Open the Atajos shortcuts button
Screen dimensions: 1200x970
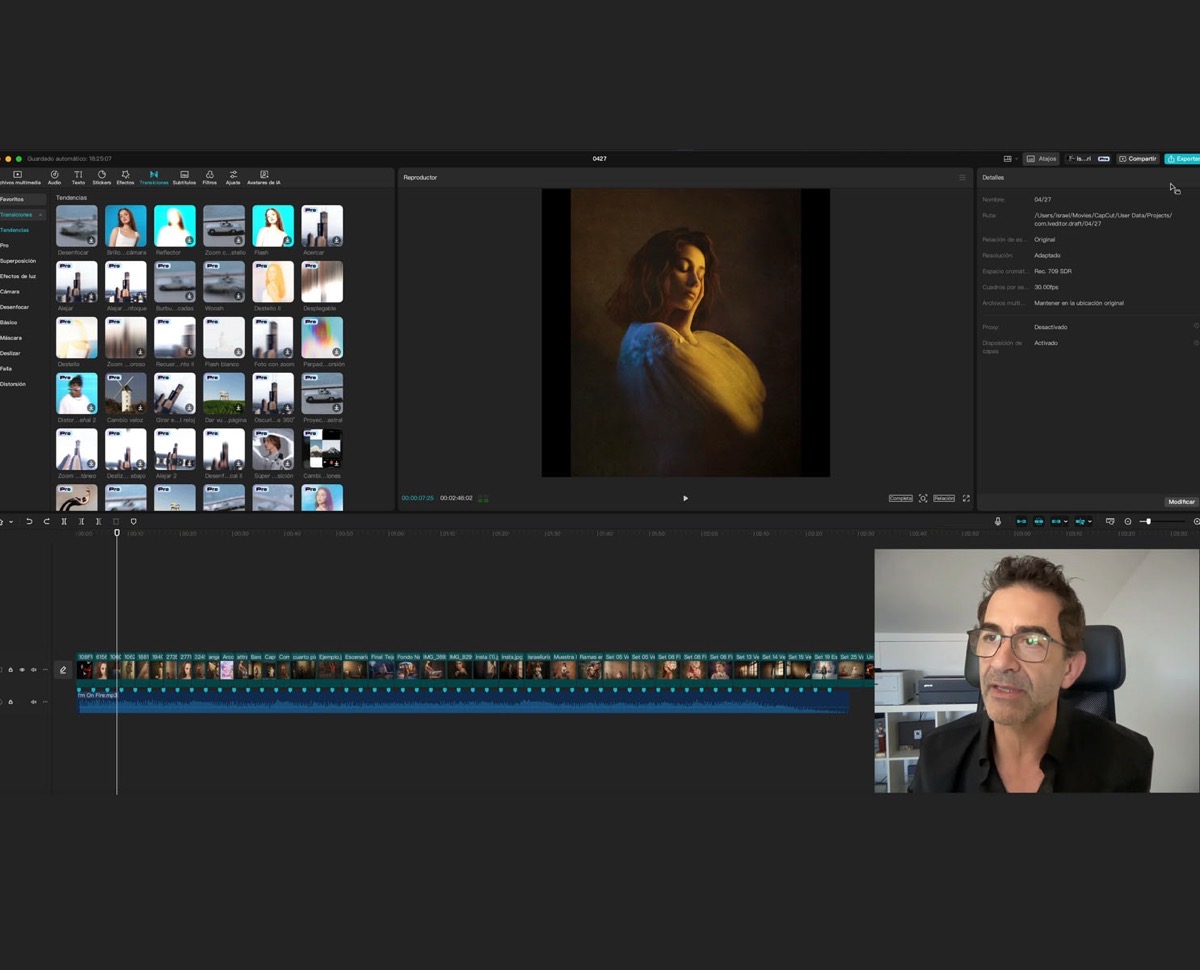[1041, 159]
